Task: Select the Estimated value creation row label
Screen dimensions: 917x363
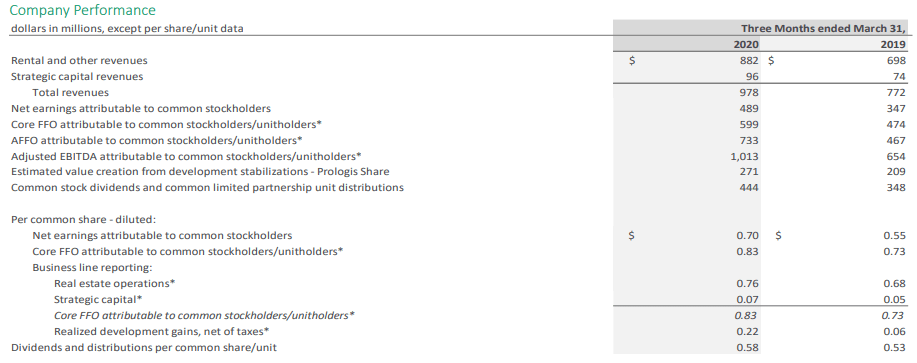Action: click(x=200, y=172)
